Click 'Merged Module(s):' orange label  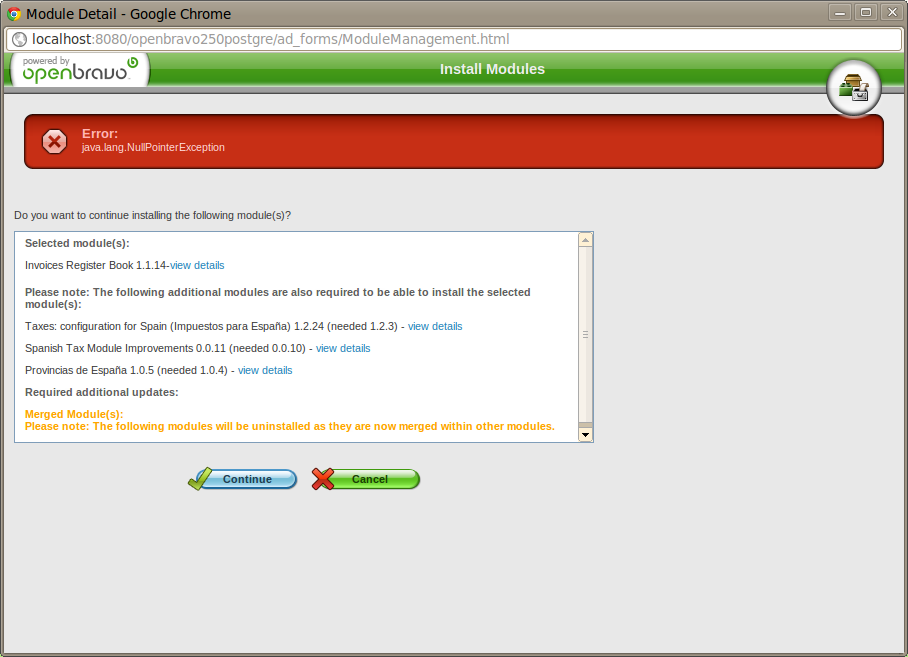(x=74, y=414)
